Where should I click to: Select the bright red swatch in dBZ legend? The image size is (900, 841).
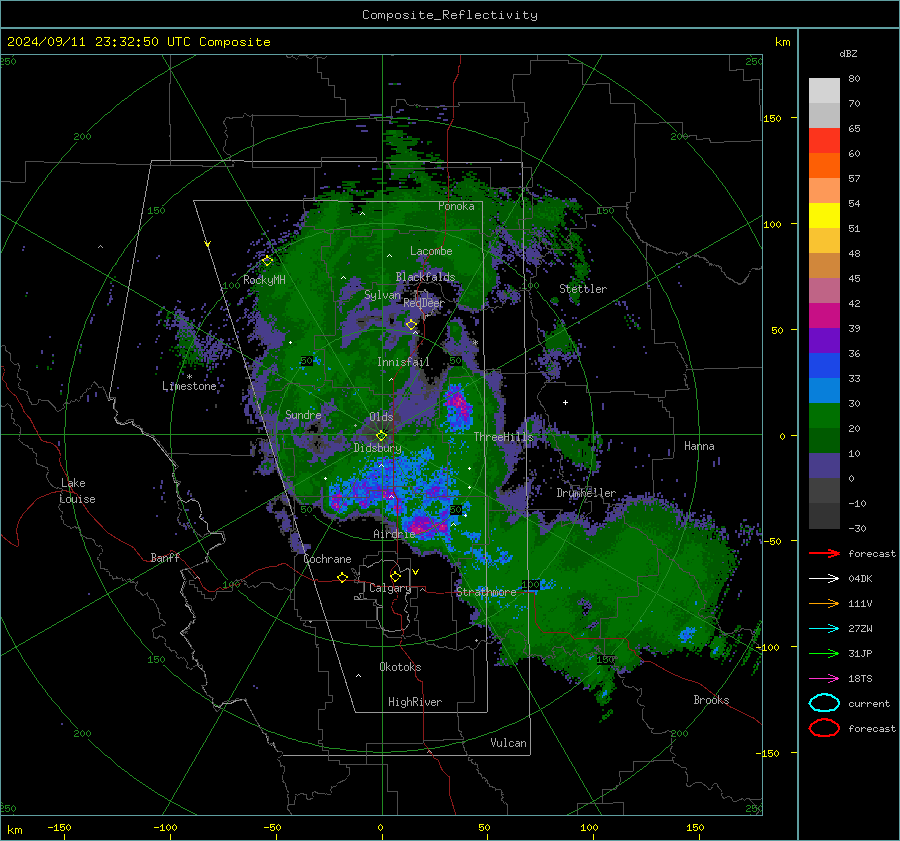point(824,141)
